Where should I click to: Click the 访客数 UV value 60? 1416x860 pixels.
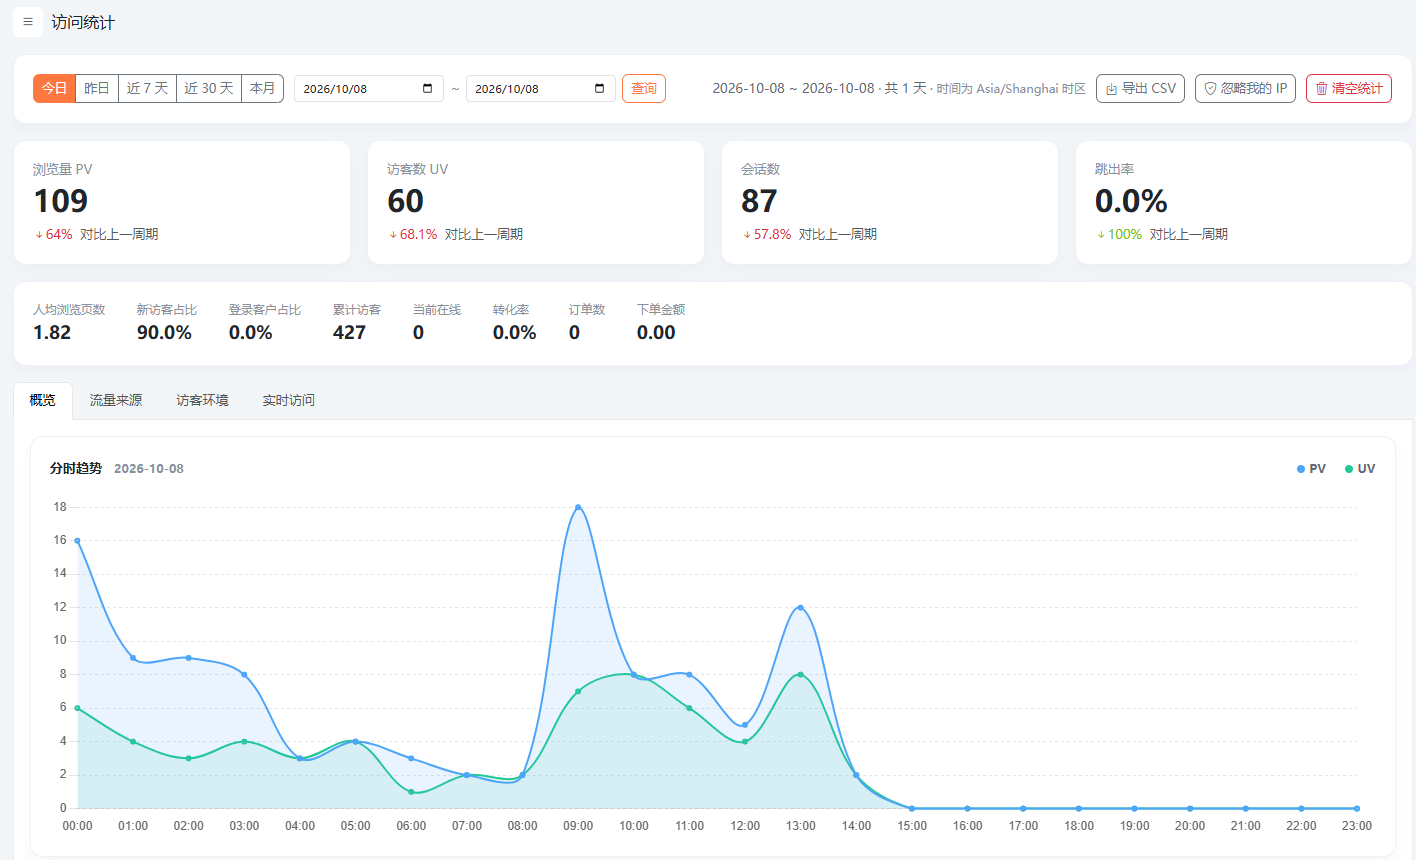[406, 201]
